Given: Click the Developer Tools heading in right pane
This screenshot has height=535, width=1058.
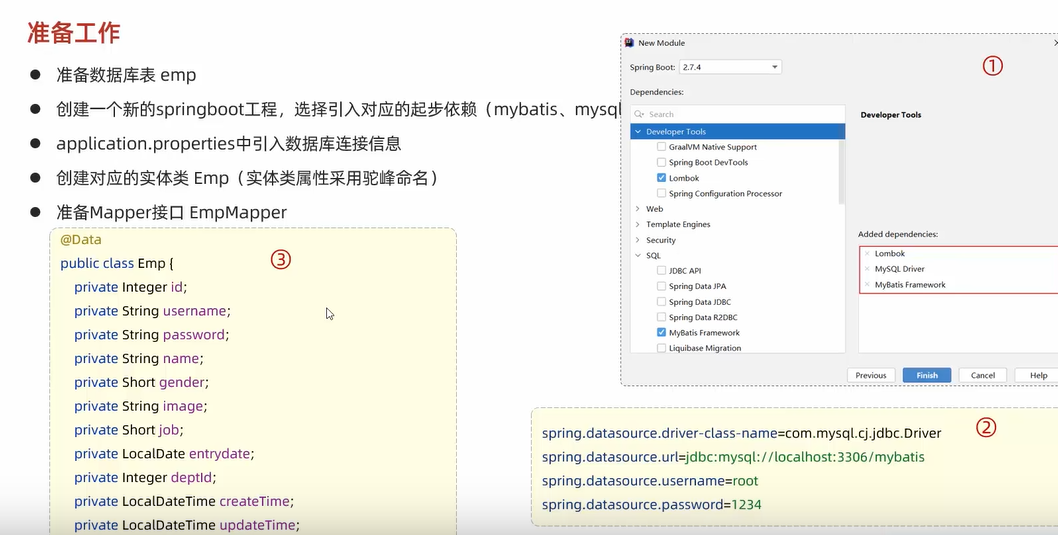Looking at the screenshot, I should click(891, 115).
